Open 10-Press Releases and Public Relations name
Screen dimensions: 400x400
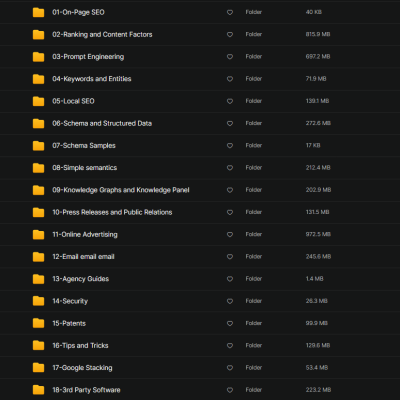[x=112, y=212]
